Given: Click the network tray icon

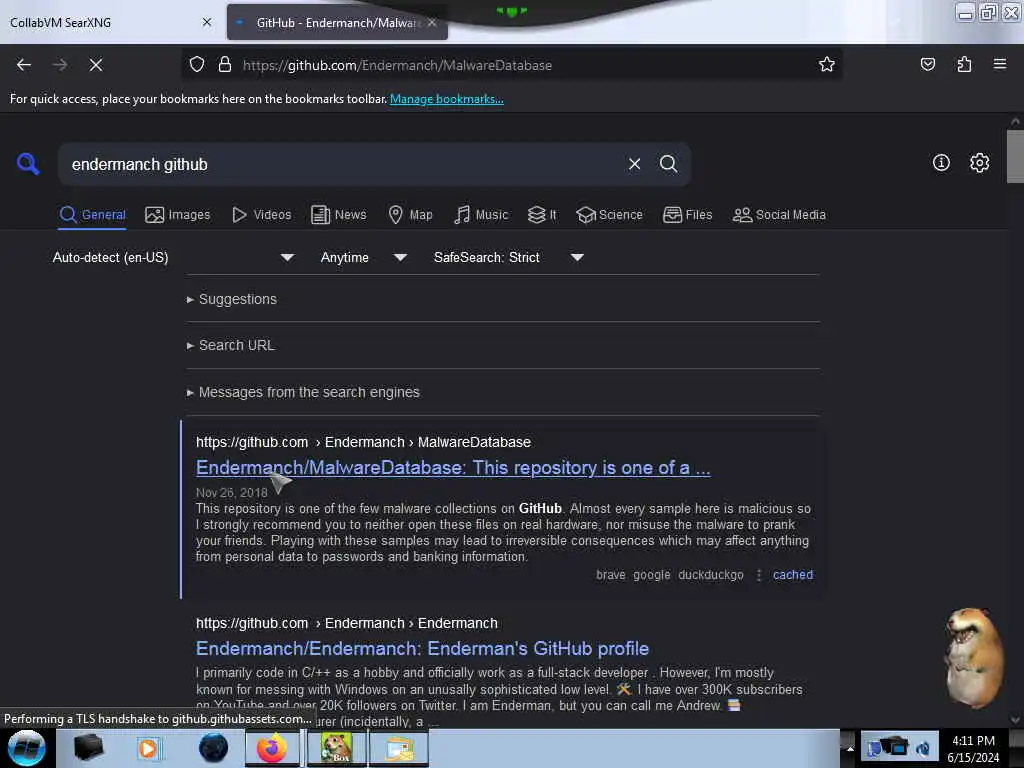Looking at the screenshot, I should pyautogui.click(x=896, y=746).
